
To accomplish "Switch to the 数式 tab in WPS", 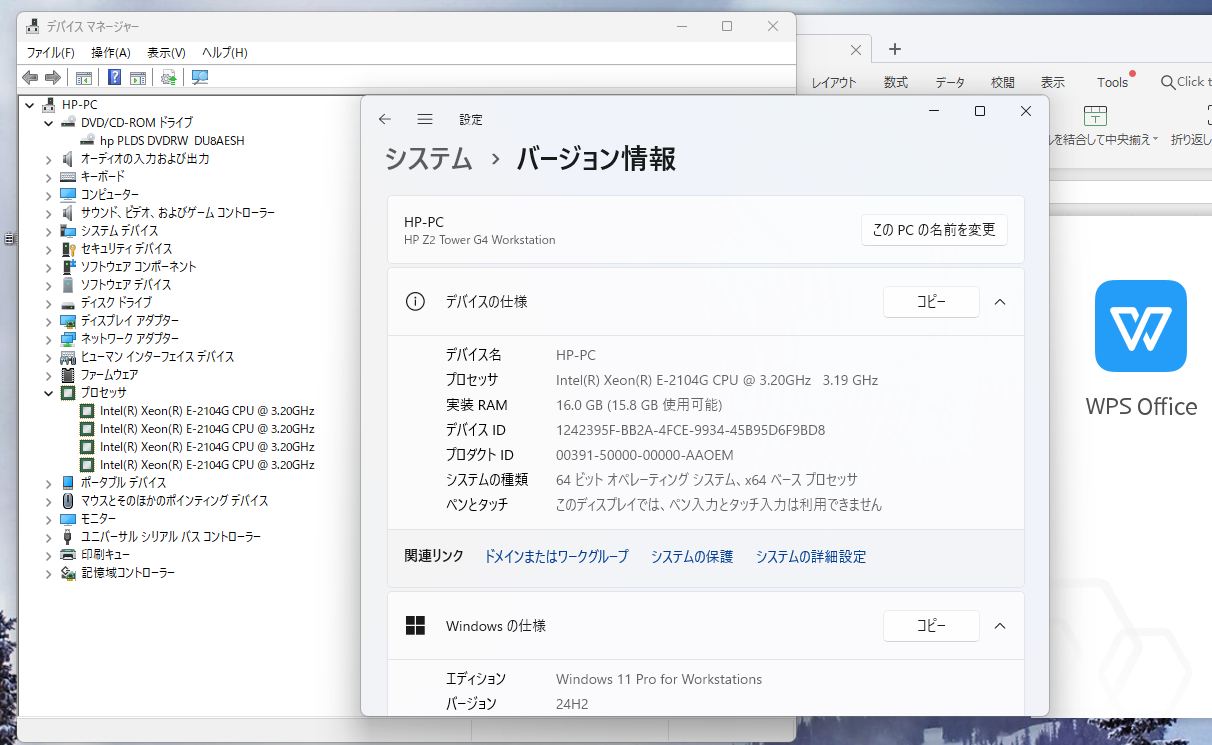I will point(895,83).
